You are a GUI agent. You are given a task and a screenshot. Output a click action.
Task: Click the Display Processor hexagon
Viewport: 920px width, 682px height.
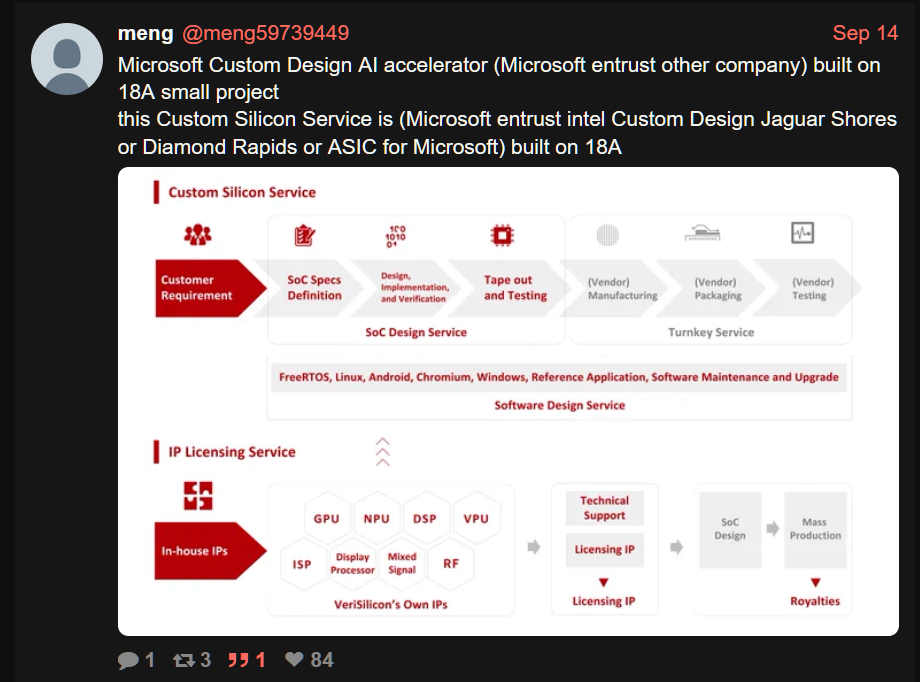click(352, 563)
